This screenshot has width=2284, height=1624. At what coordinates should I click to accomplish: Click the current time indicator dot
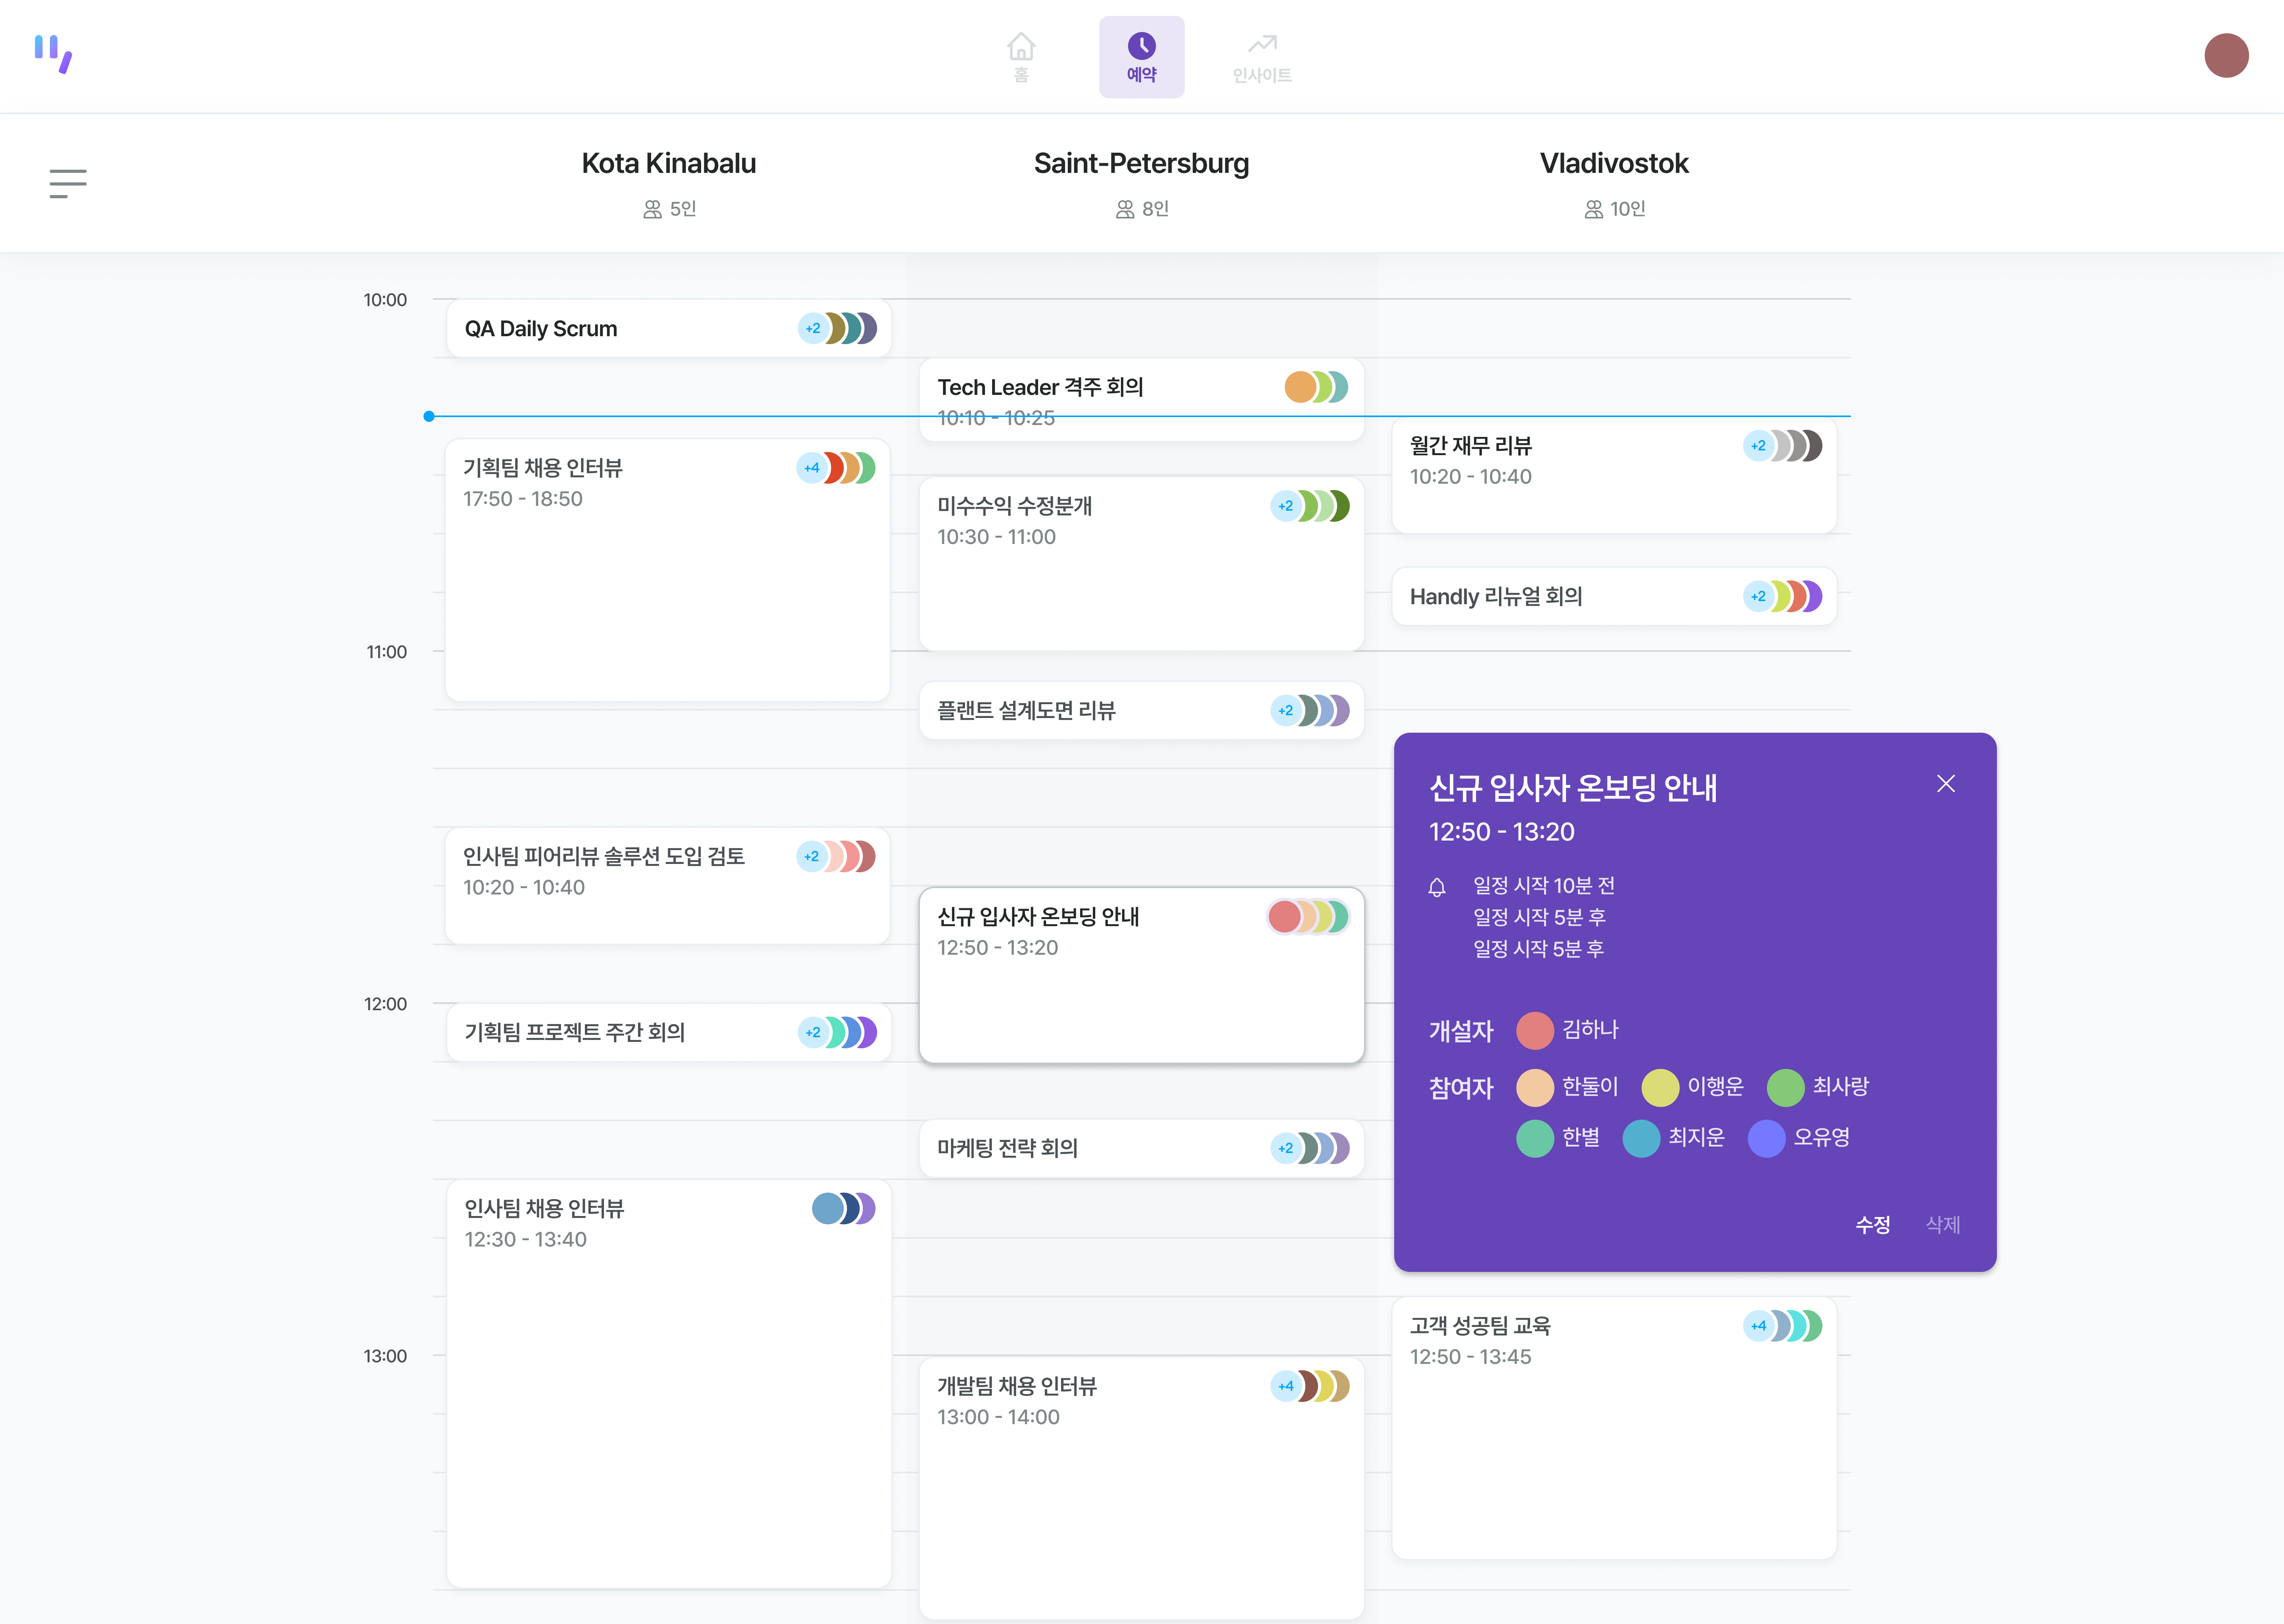tap(429, 416)
